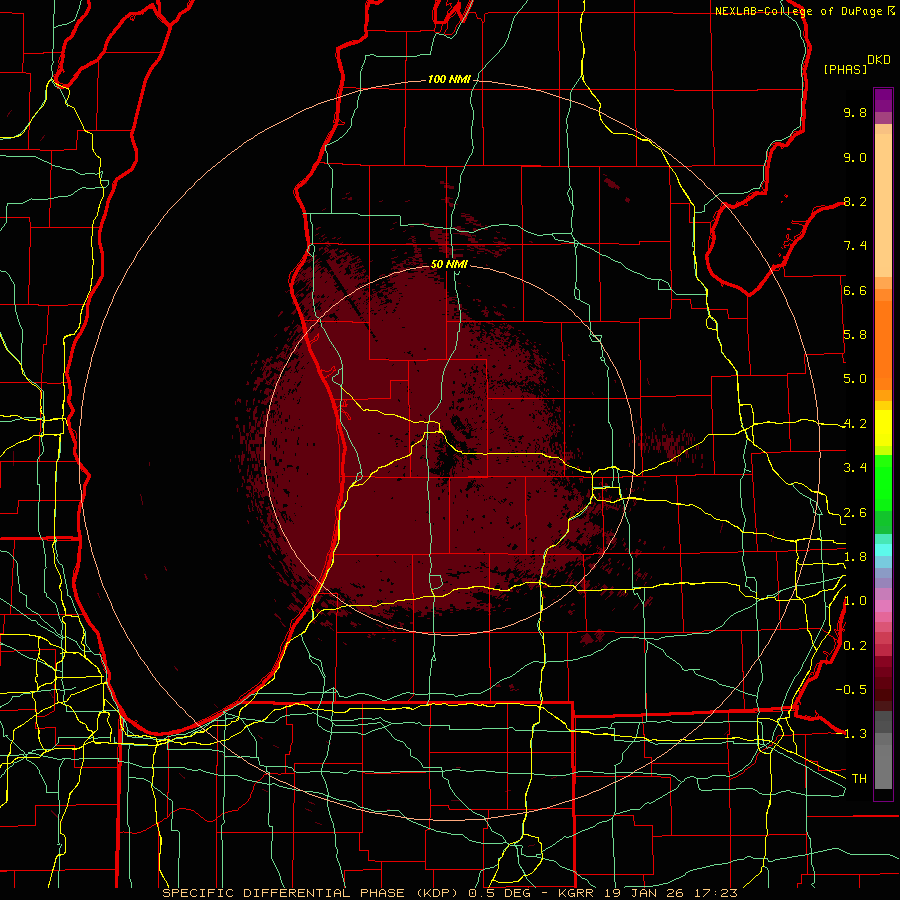
Task: Click the 3.4 value on the scale
Action: click(x=855, y=468)
